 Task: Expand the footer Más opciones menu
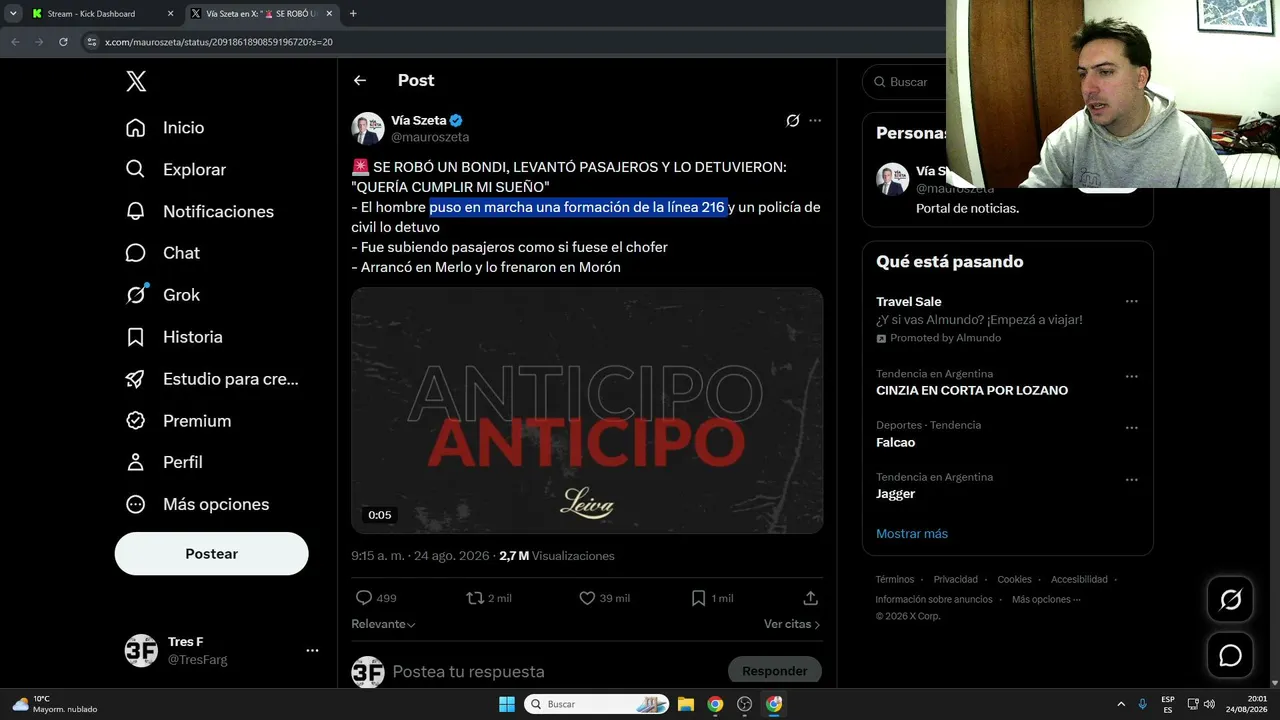(1046, 600)
